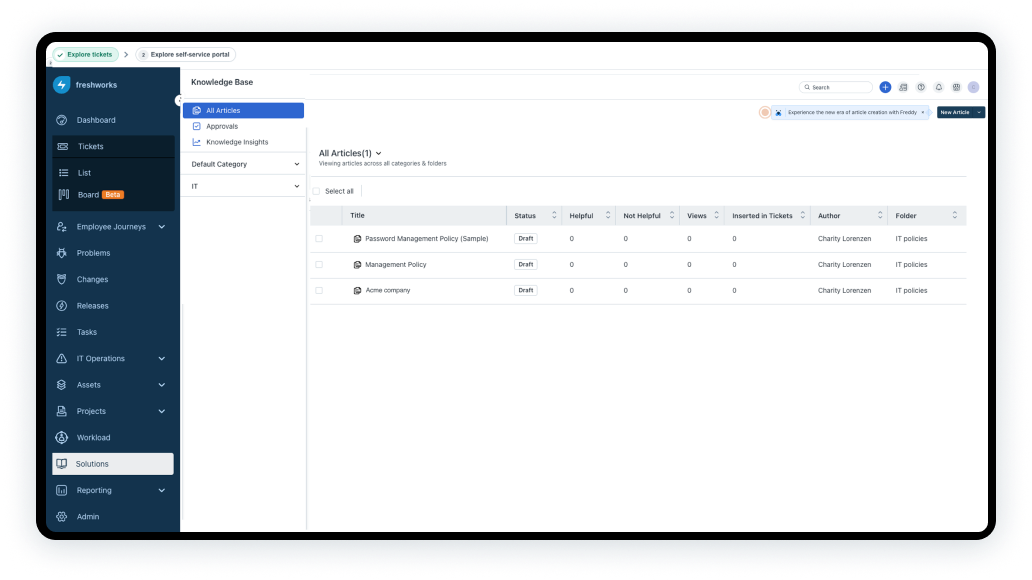The image size is (1032, 580).
Task: Click Explore self-service portal step
Action: 186,55
